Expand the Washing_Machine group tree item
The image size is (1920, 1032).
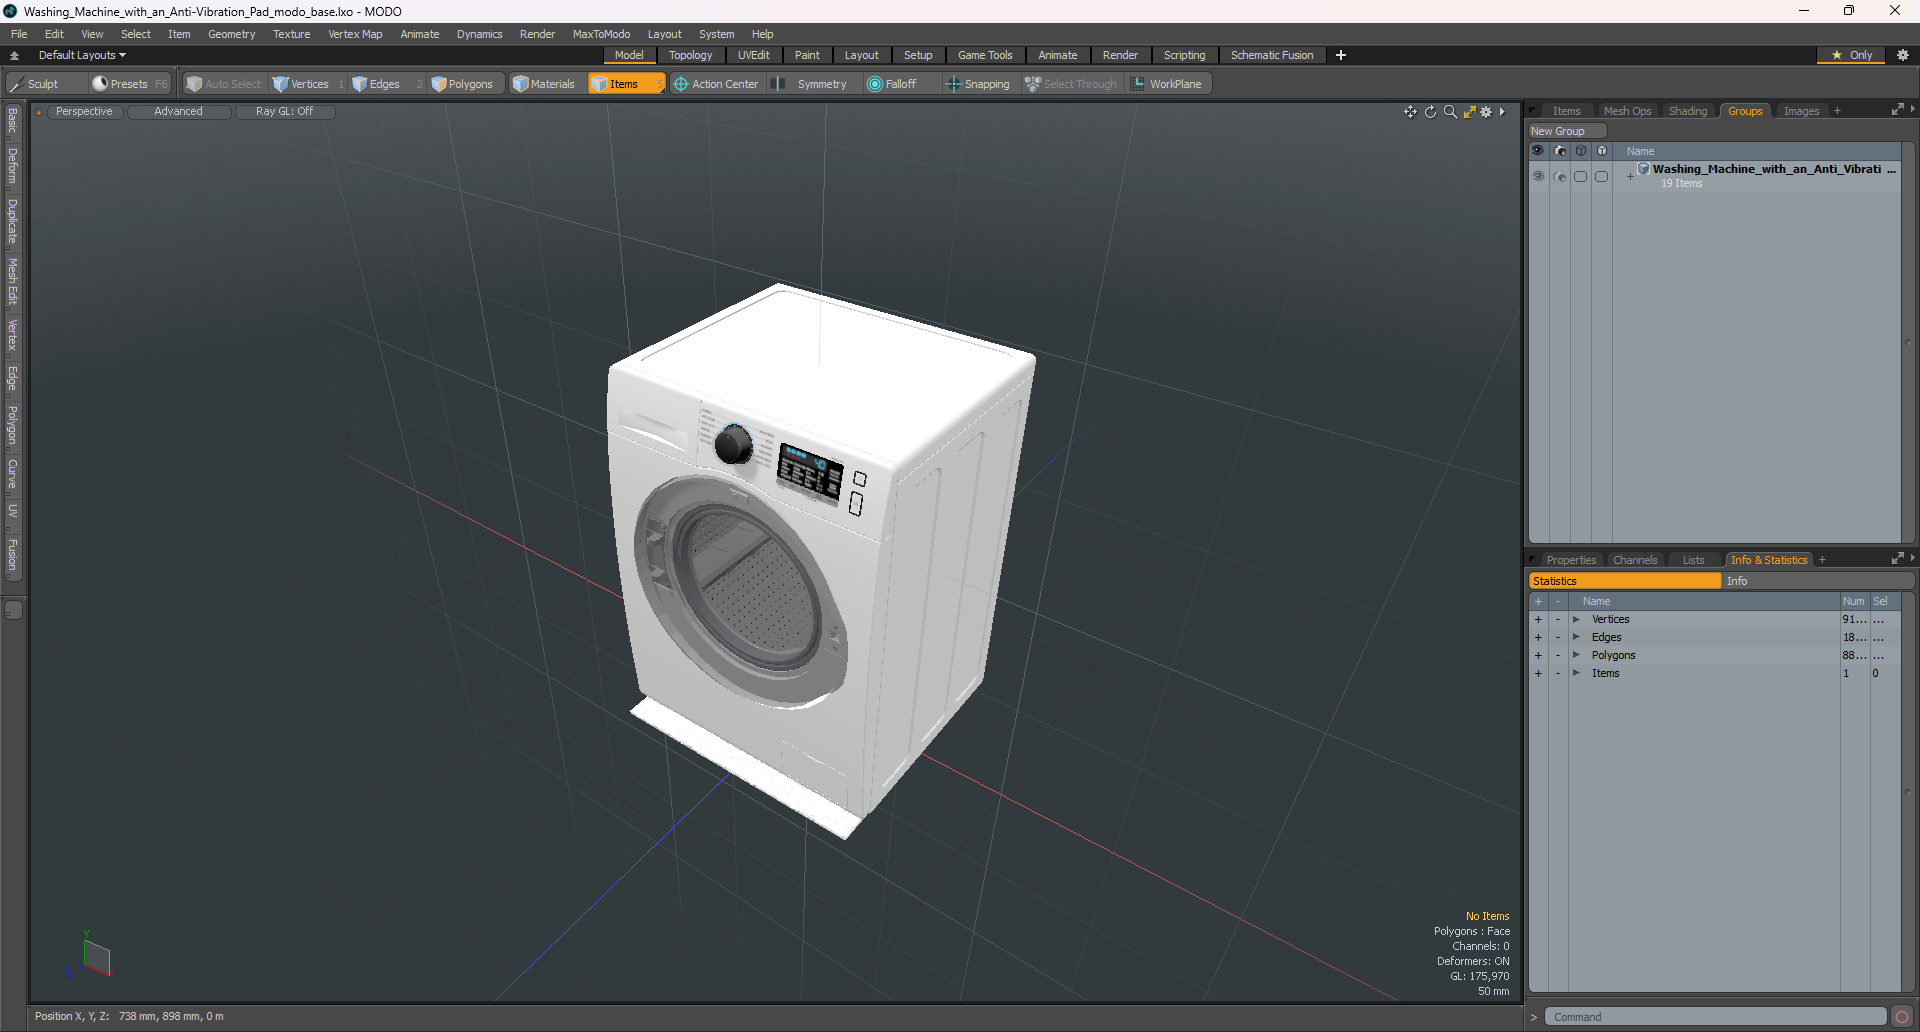[1630, 176]
